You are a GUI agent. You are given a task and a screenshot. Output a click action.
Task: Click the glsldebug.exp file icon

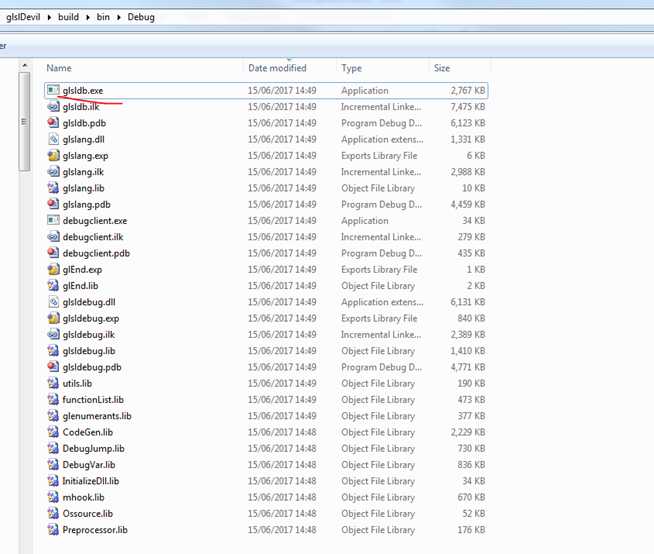click(x=53, y=318)
